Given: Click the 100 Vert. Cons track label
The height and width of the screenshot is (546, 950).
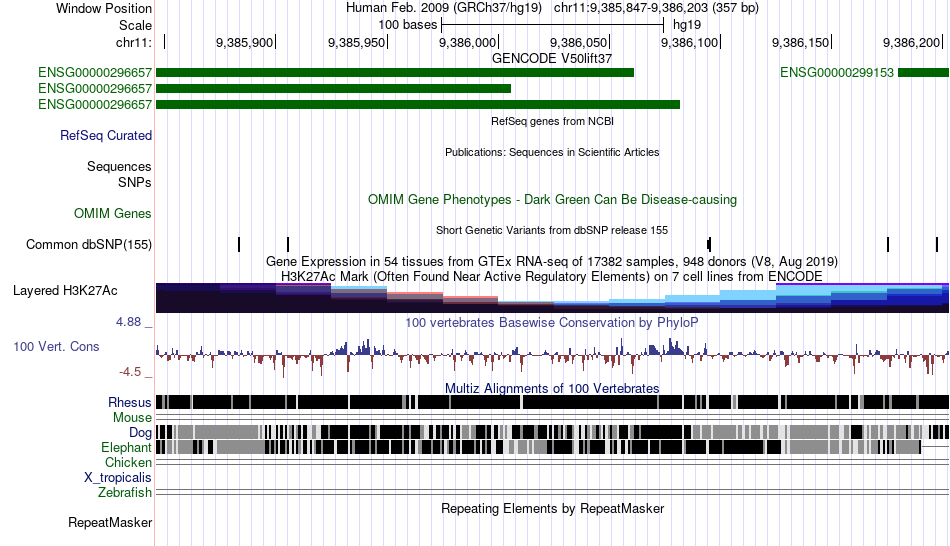Looking at the screenshot, I should pyautogui.click(x=56, y=347).
